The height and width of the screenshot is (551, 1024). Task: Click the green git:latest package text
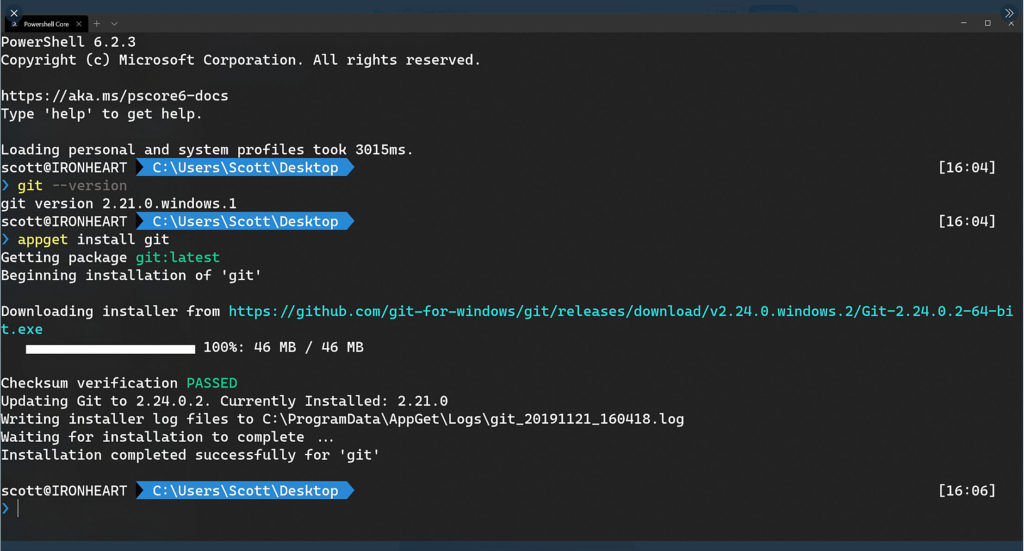pos(178,257)
